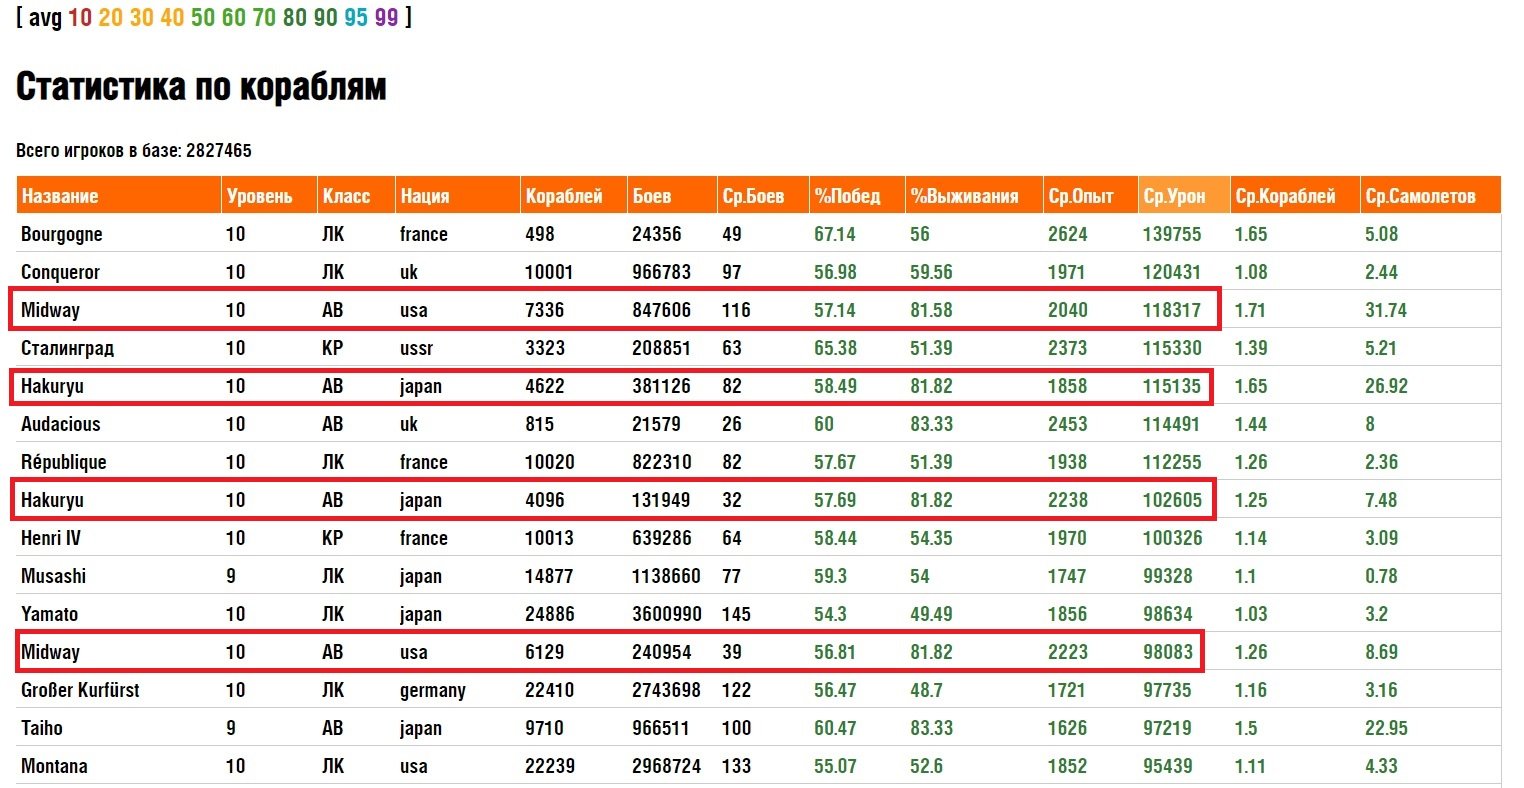This screenshot has height=788, width=1524.
Task: Sort by the Ср.Опыт column header
Action: 1080,196
